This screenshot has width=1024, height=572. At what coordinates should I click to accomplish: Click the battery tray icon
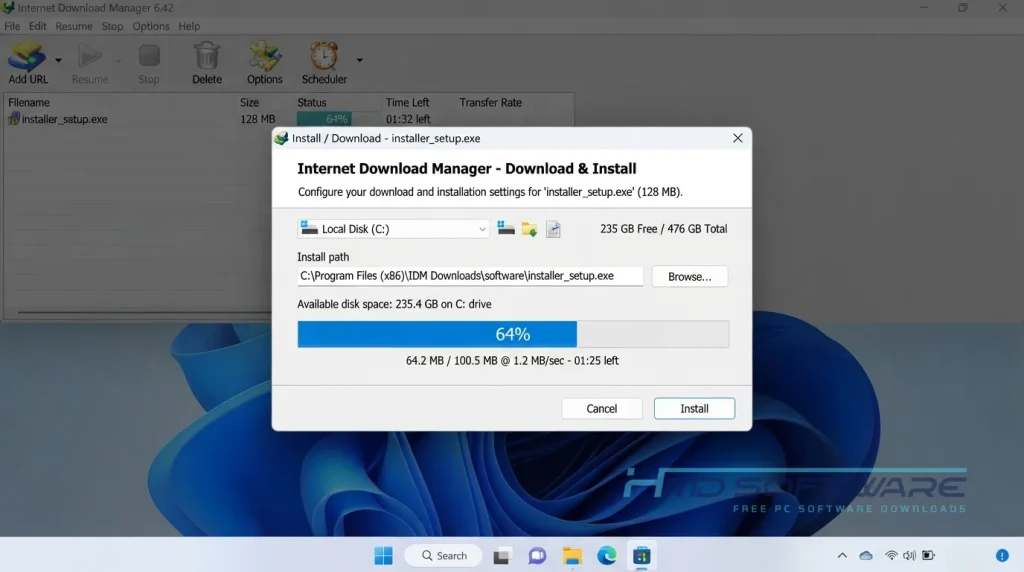(928, 556)
